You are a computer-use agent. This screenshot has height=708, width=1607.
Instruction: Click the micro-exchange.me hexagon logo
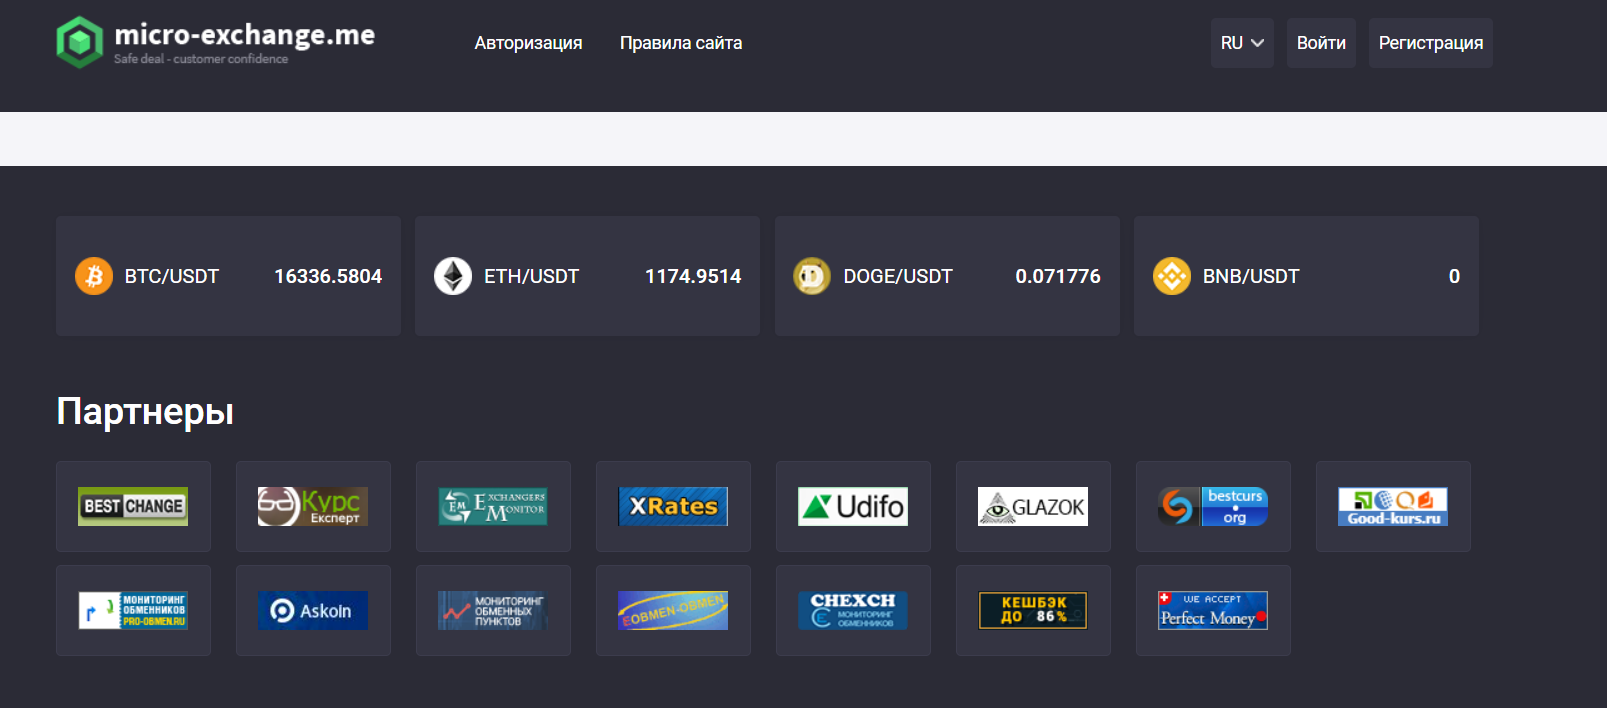point(80,43)
